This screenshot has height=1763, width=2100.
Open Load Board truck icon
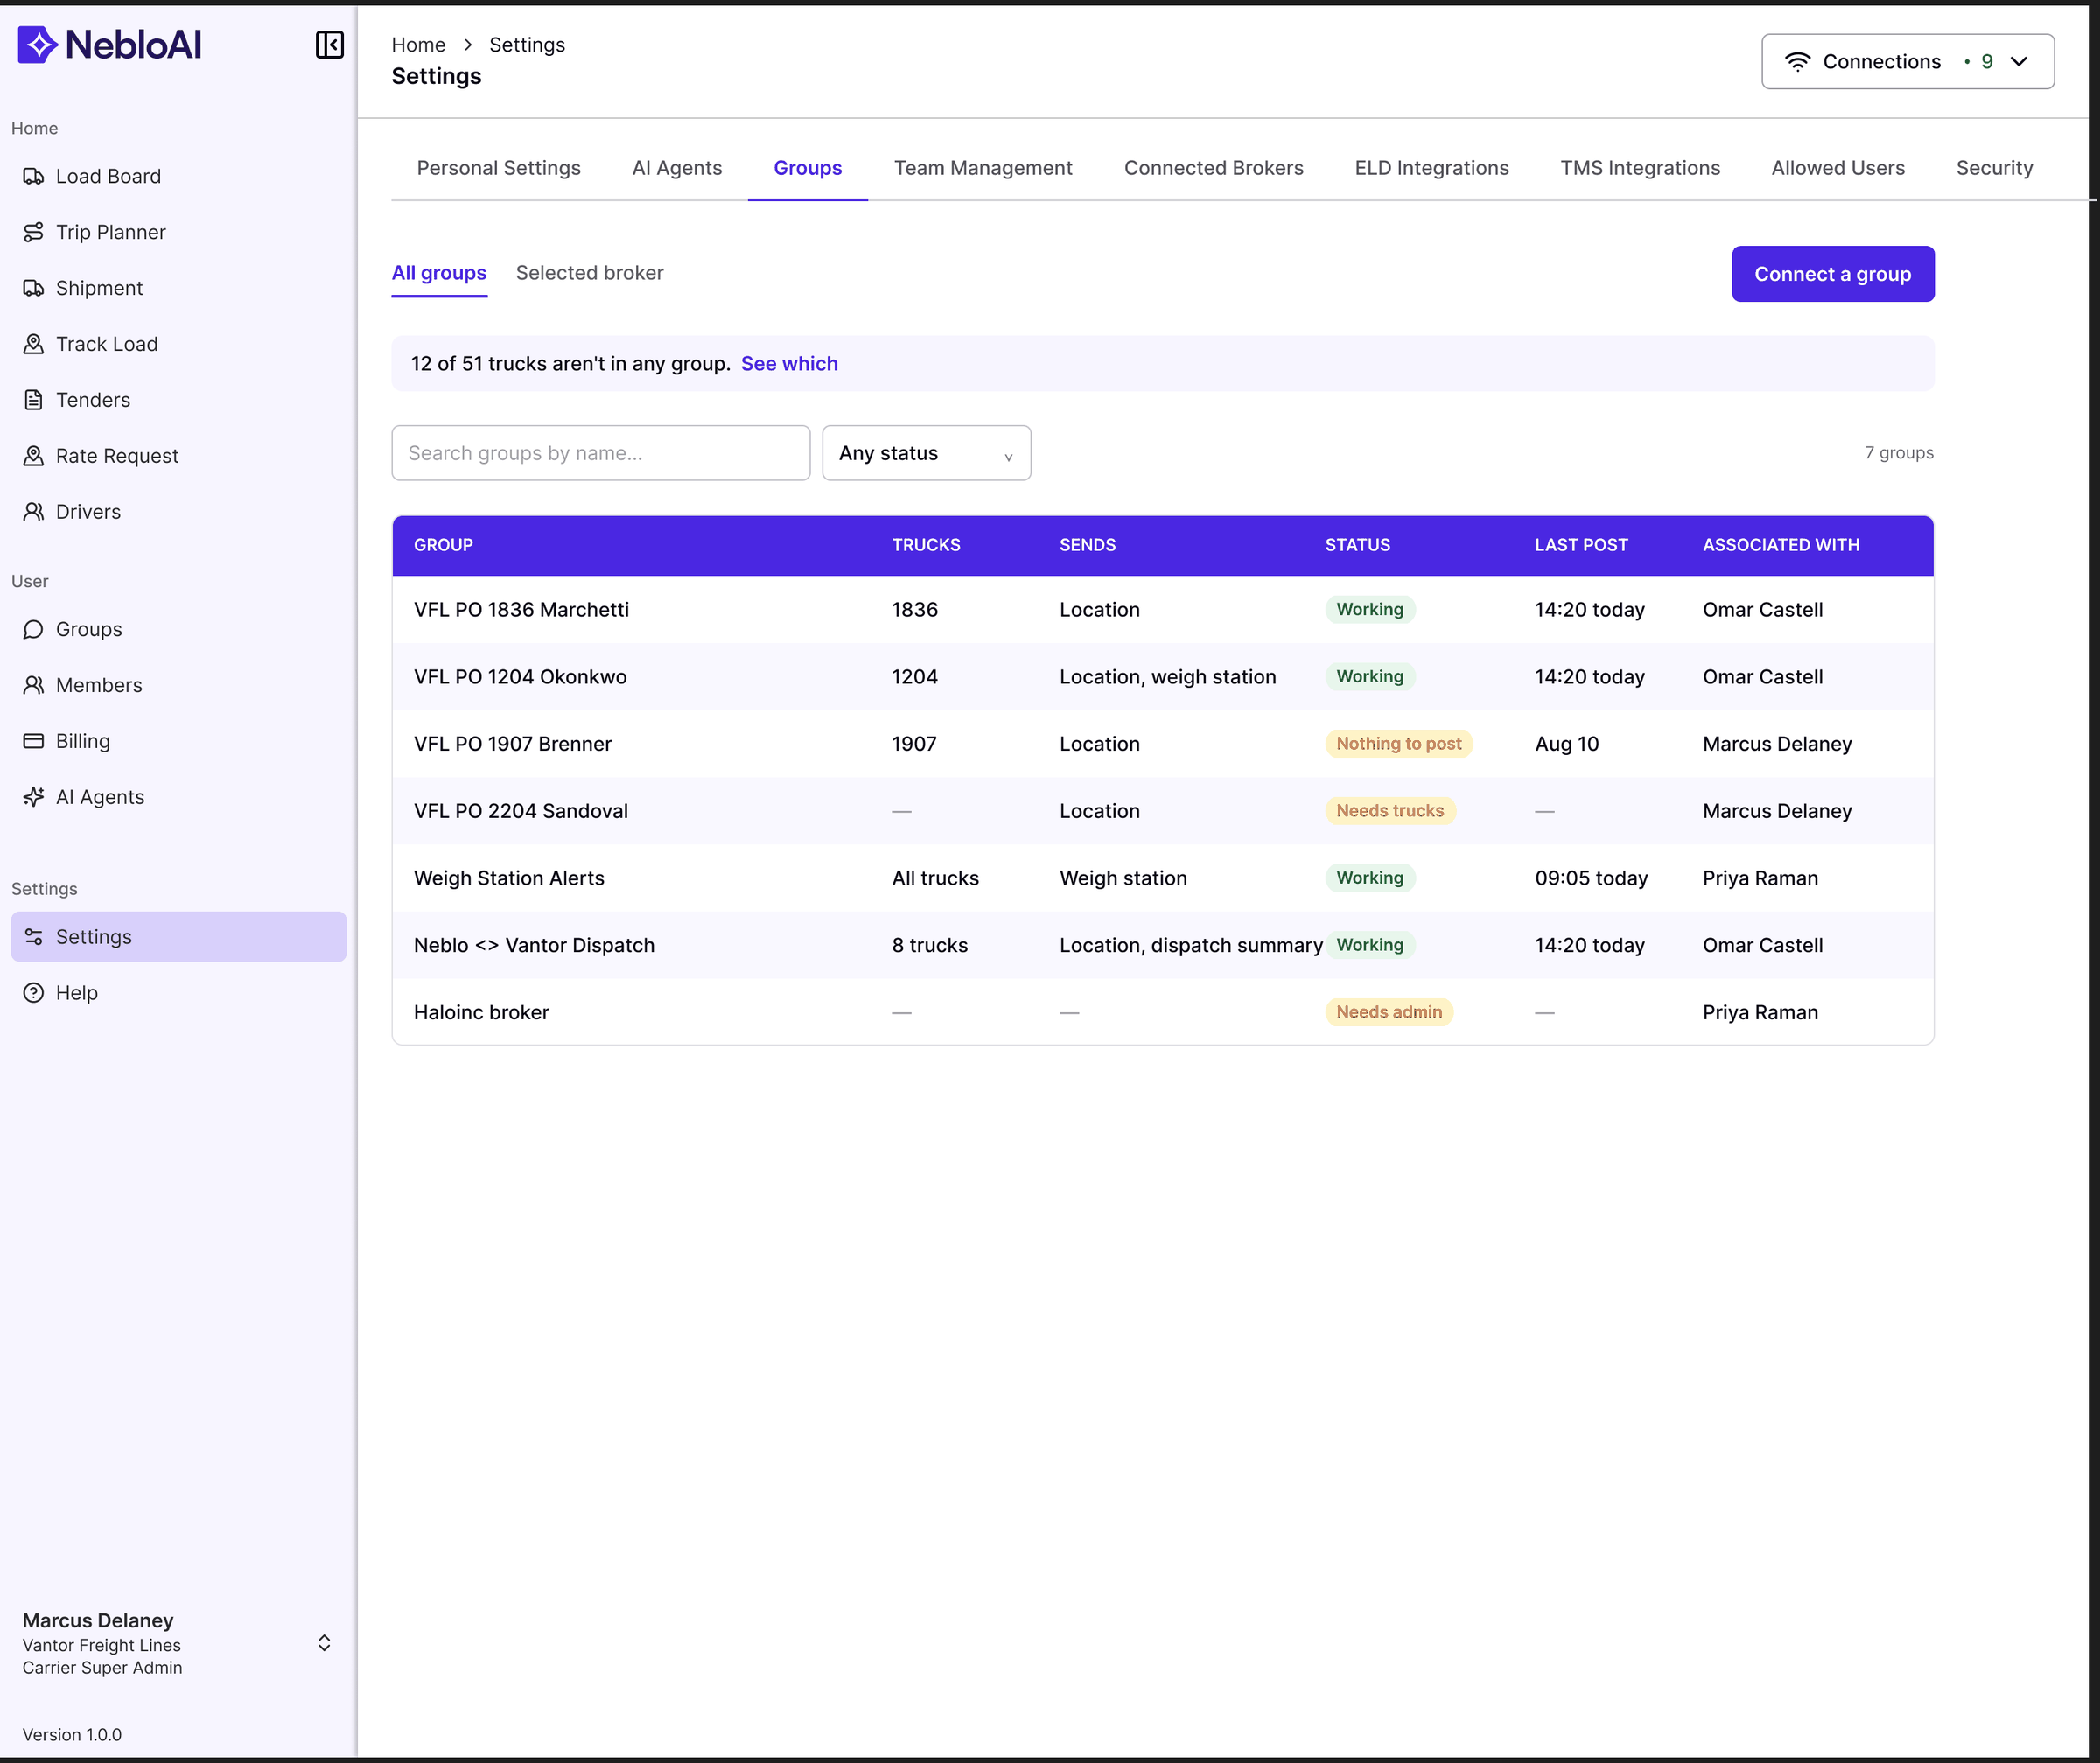(34, 176)
